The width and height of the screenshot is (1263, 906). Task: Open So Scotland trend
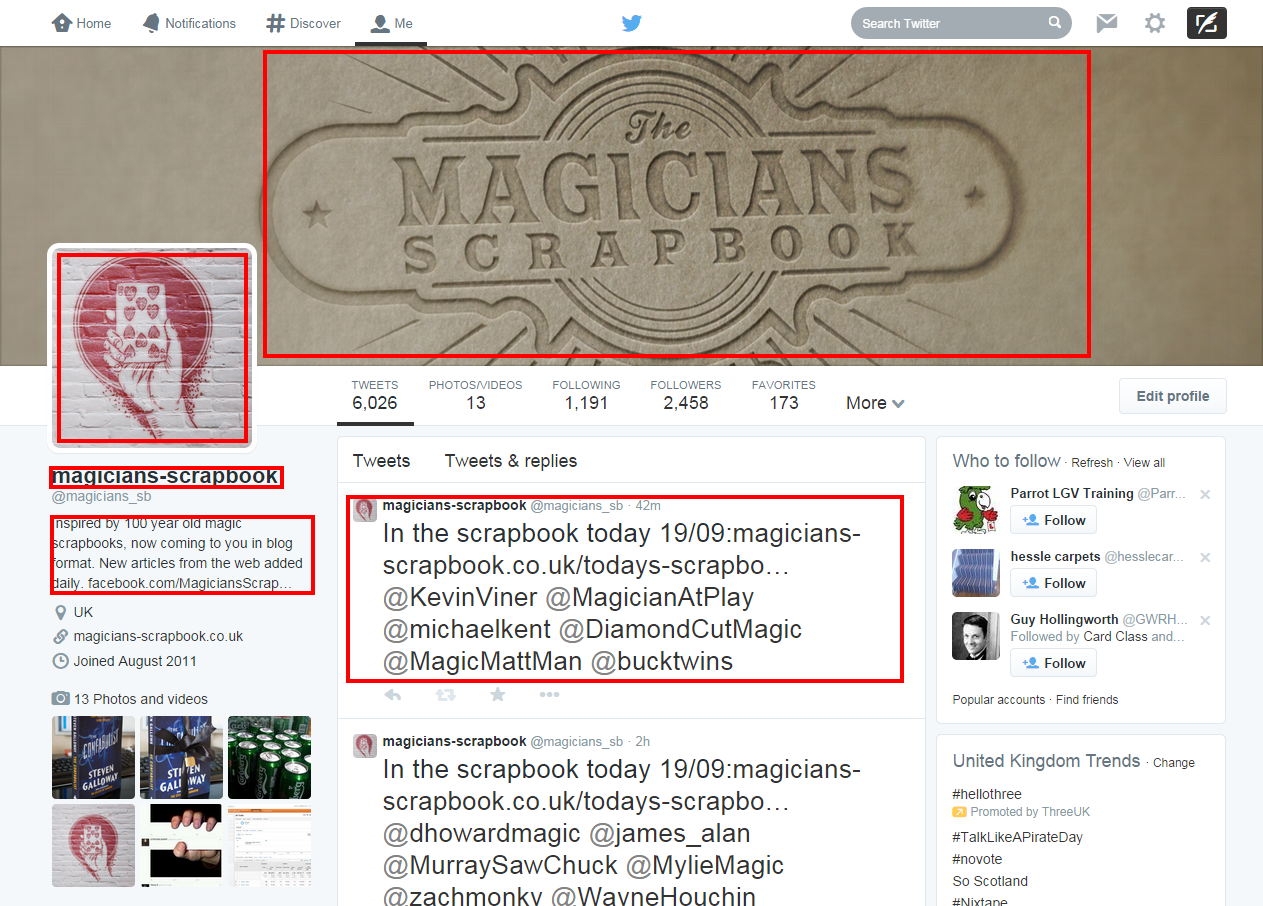[990, 881]
